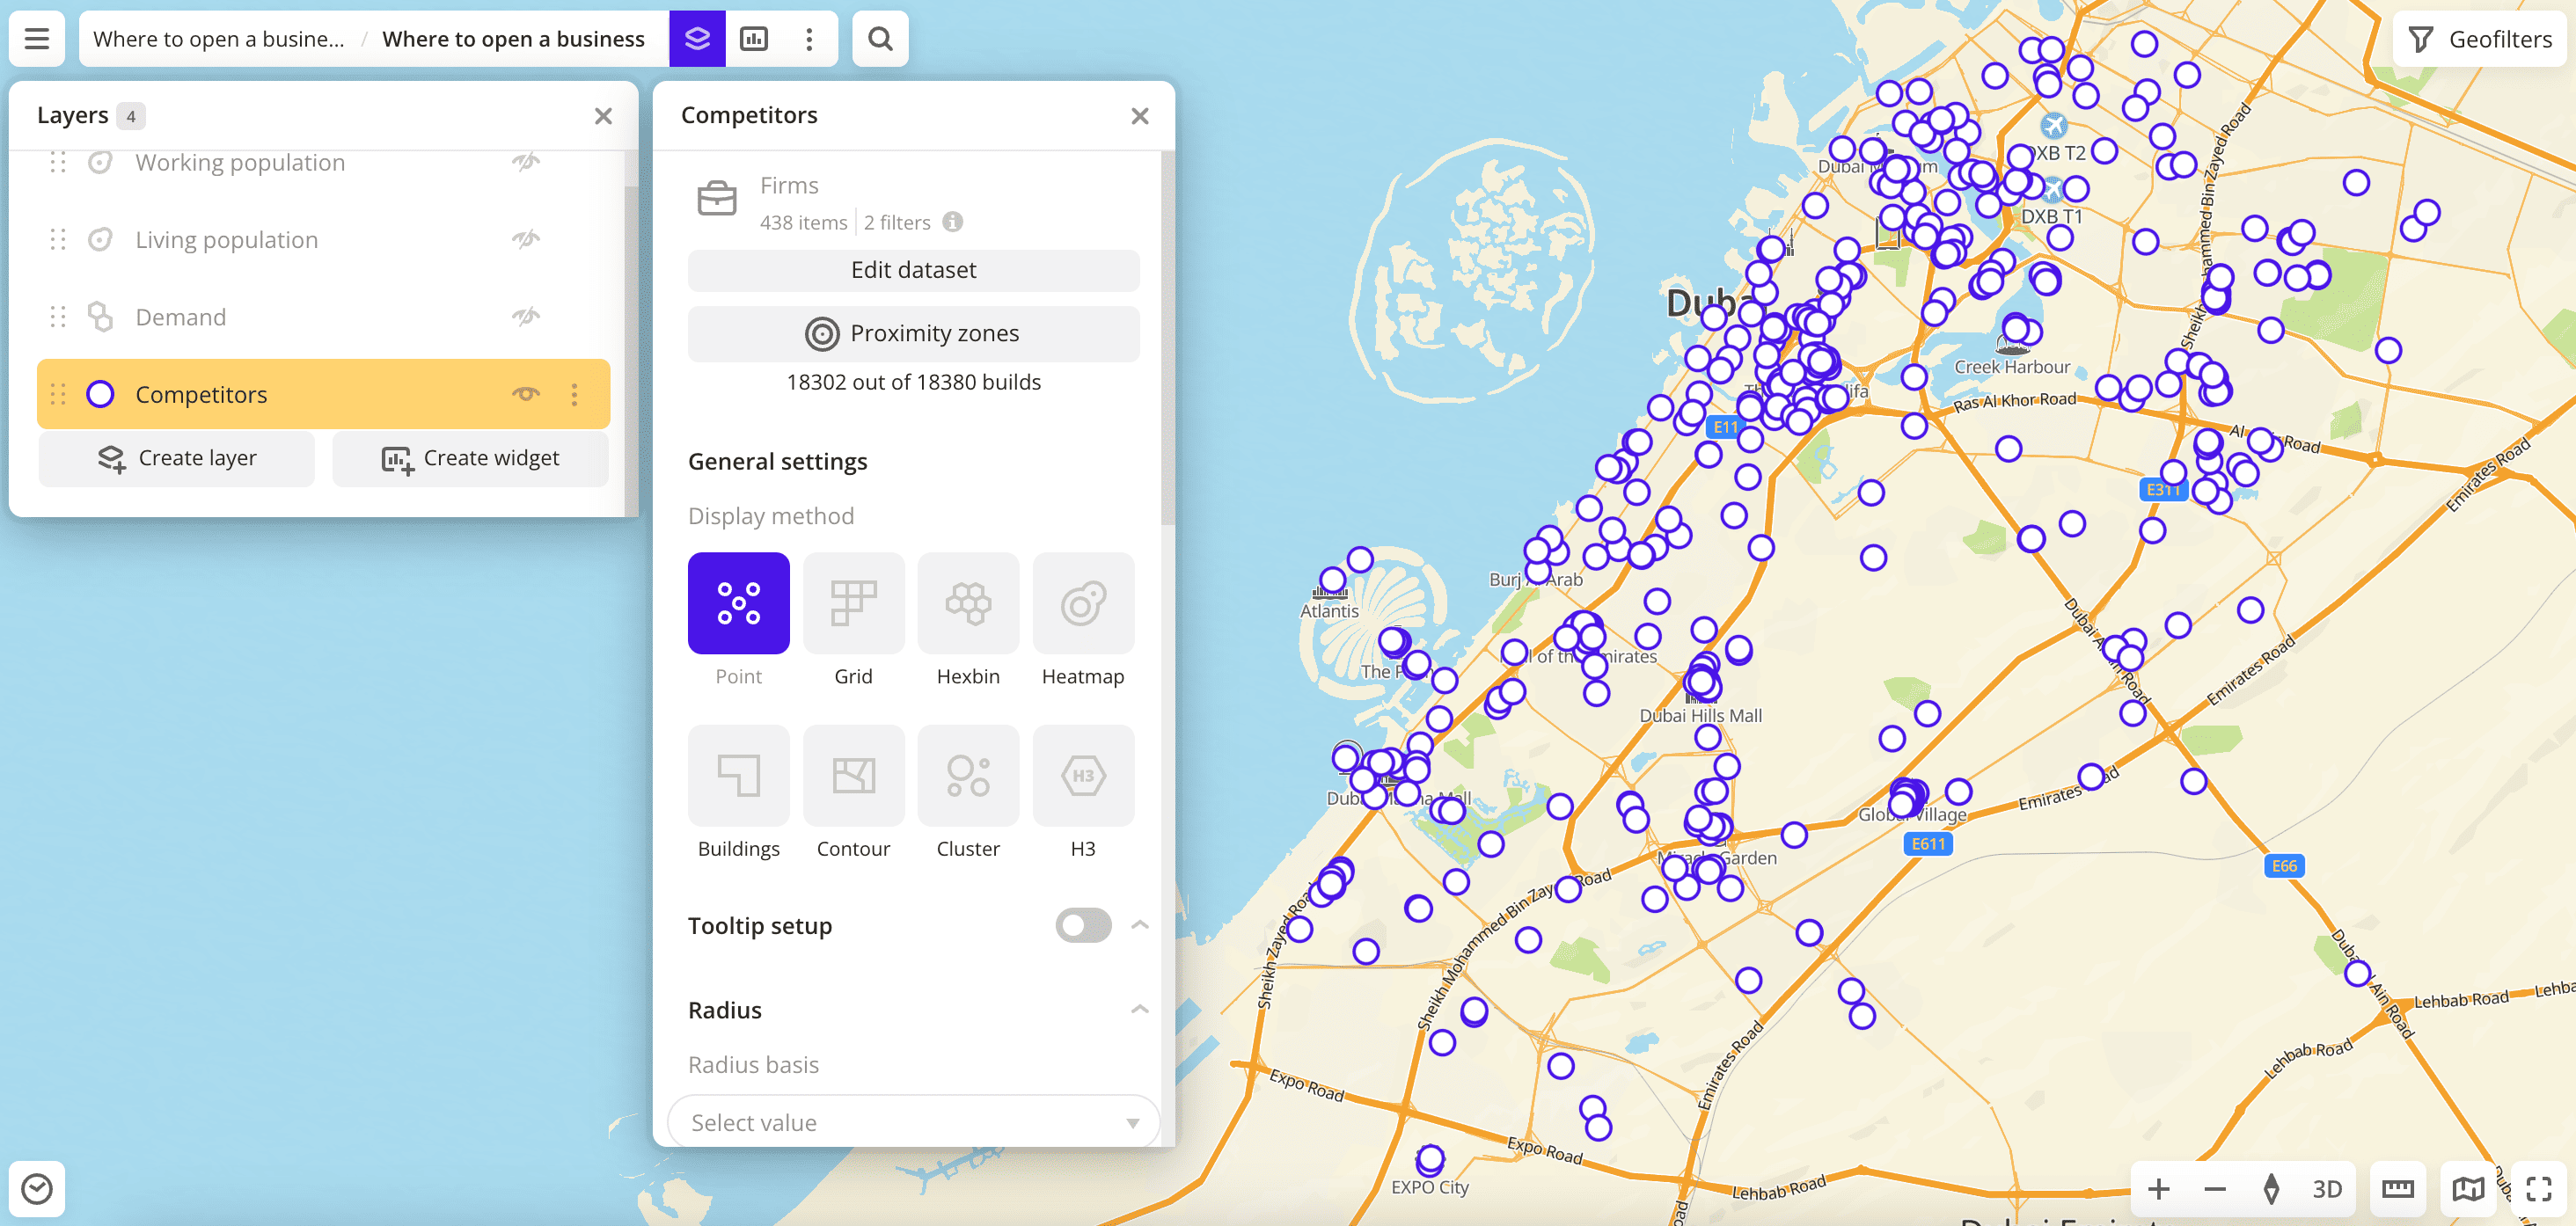Select the Hexbin display method

[x=967, y=604]
